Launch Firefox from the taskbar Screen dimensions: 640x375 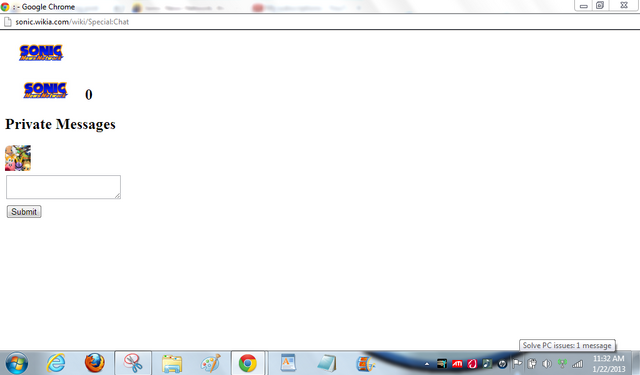click(x=94, y=363)
